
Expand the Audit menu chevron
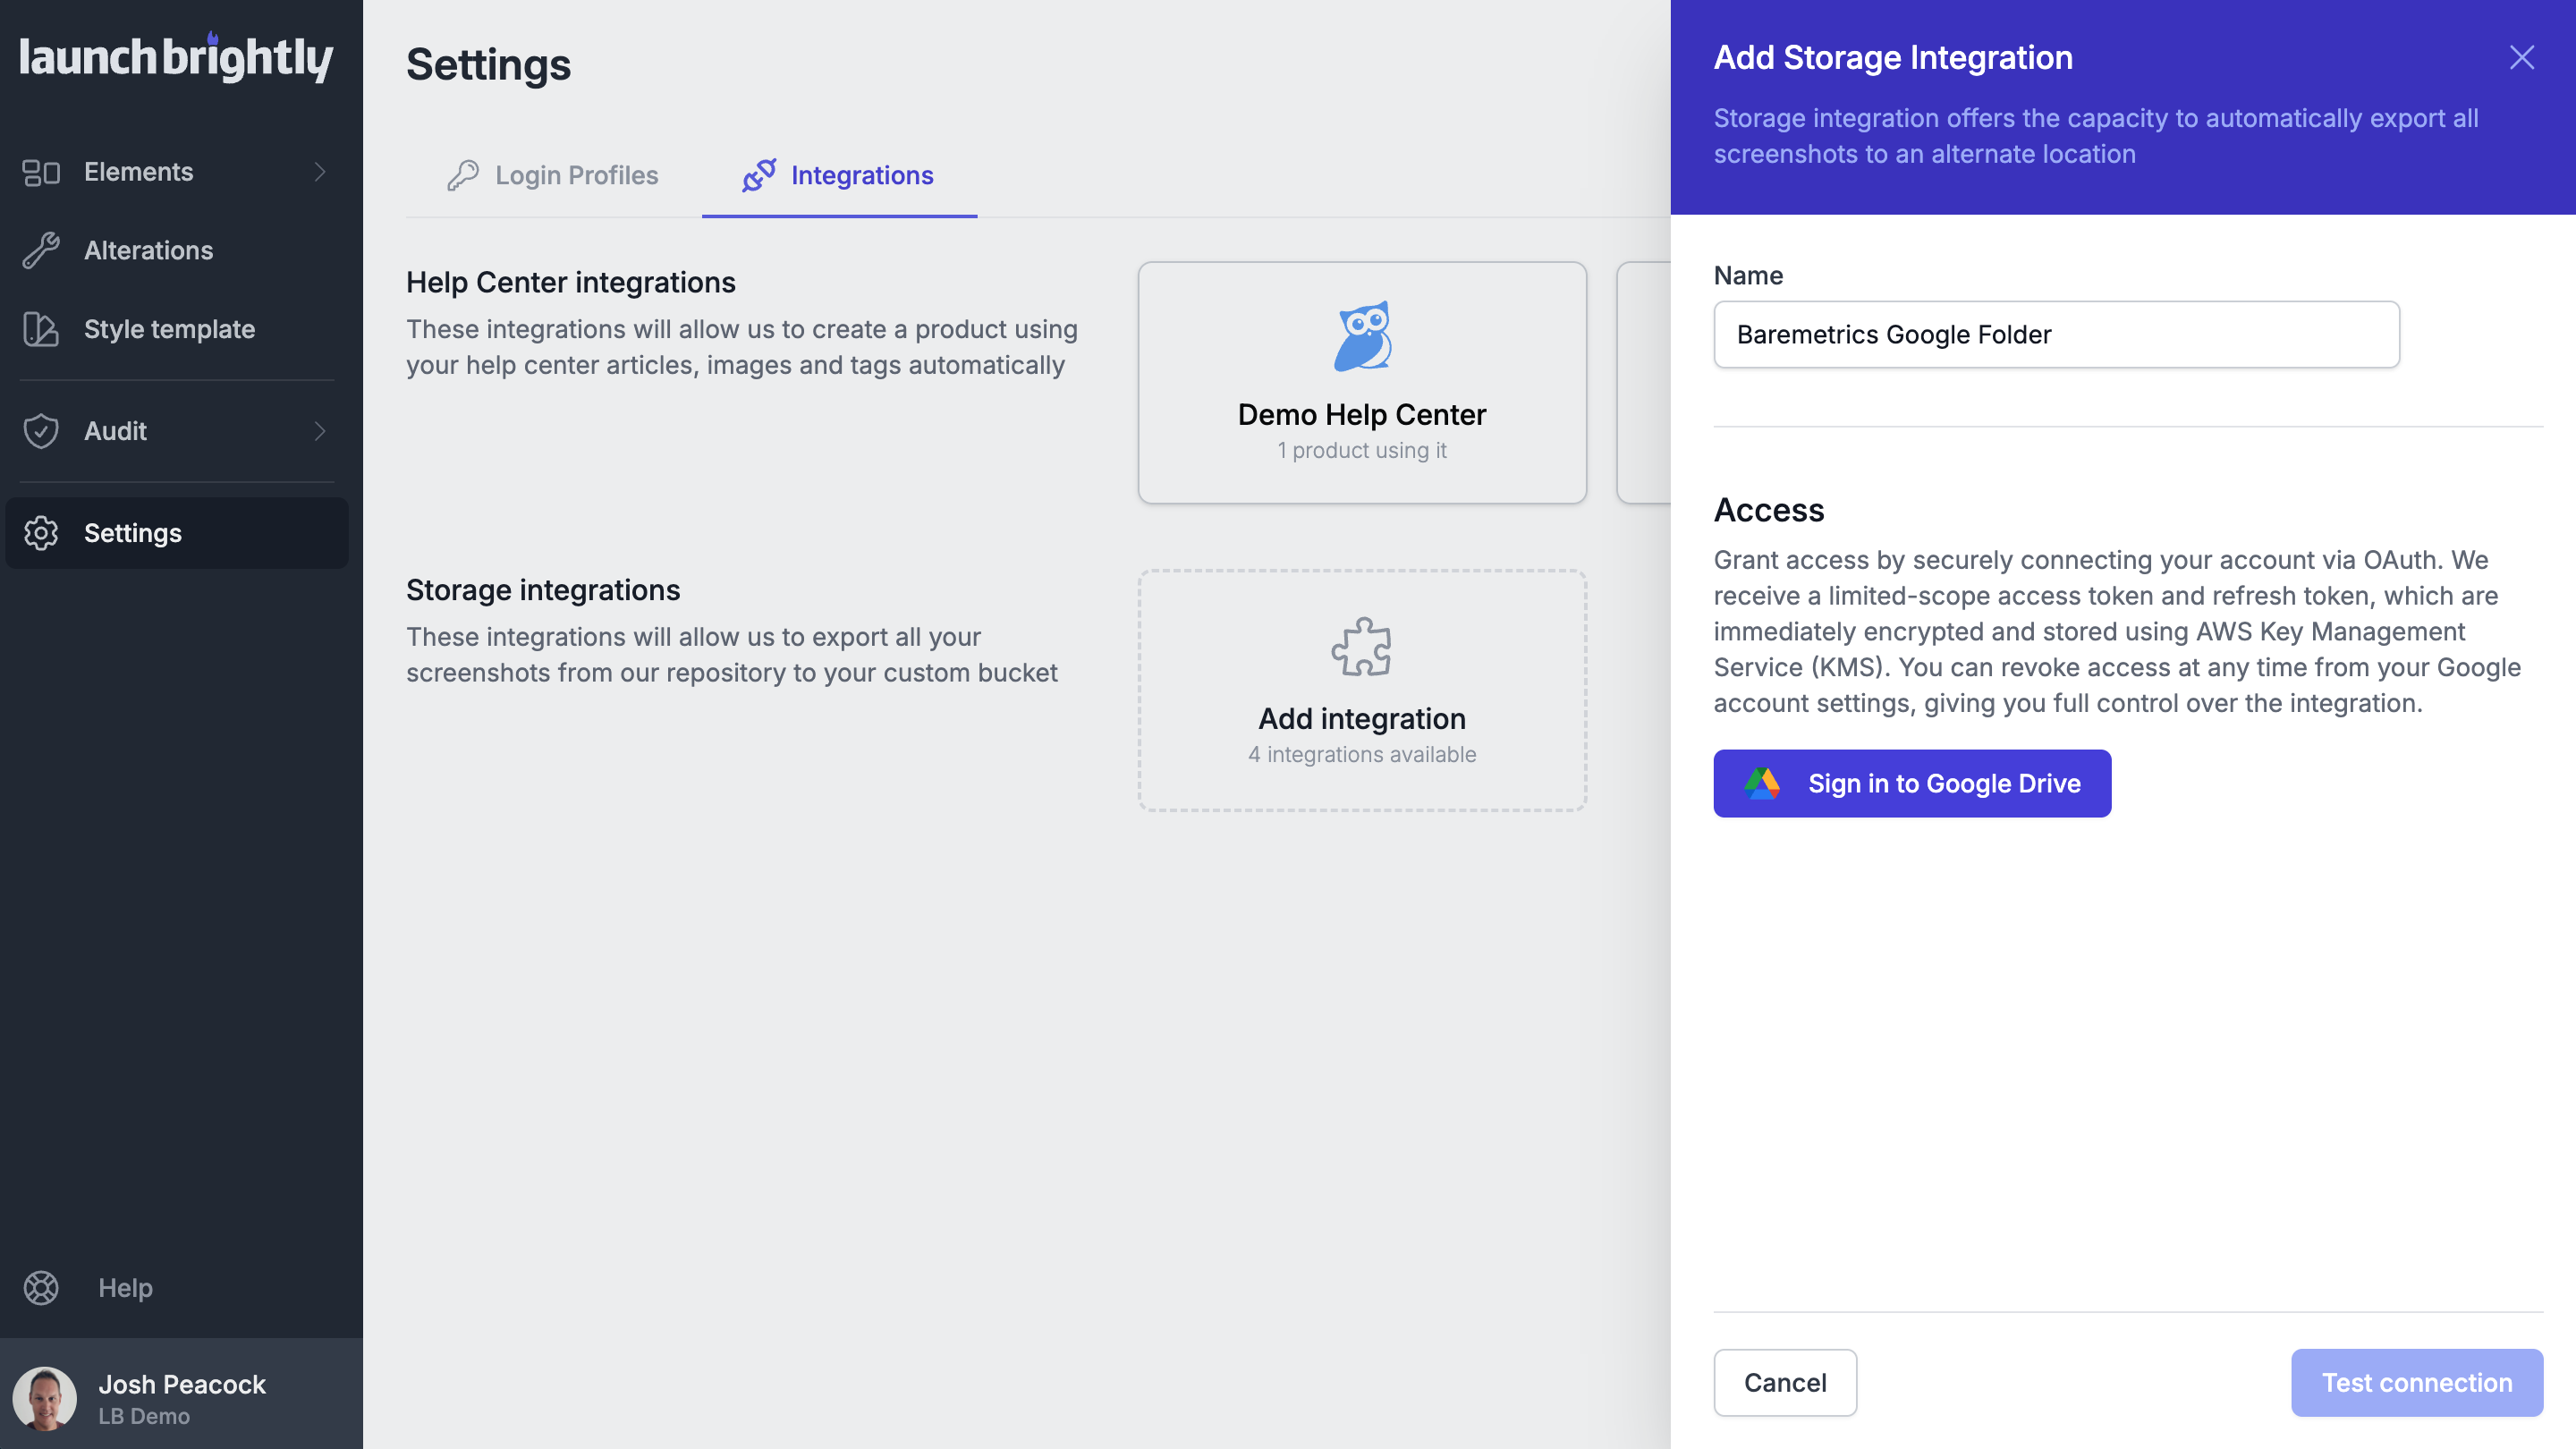320,431
